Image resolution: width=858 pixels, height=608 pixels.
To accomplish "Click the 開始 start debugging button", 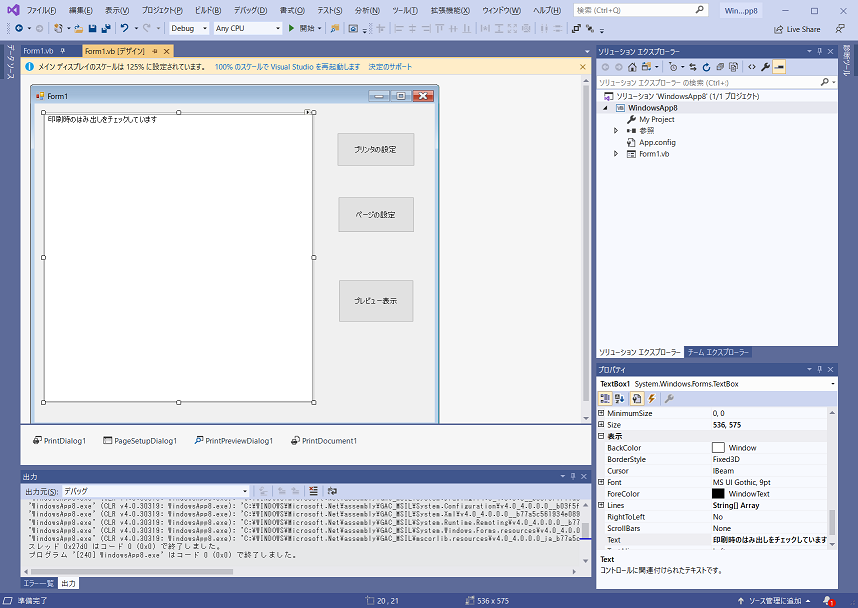I will (303, 28).
